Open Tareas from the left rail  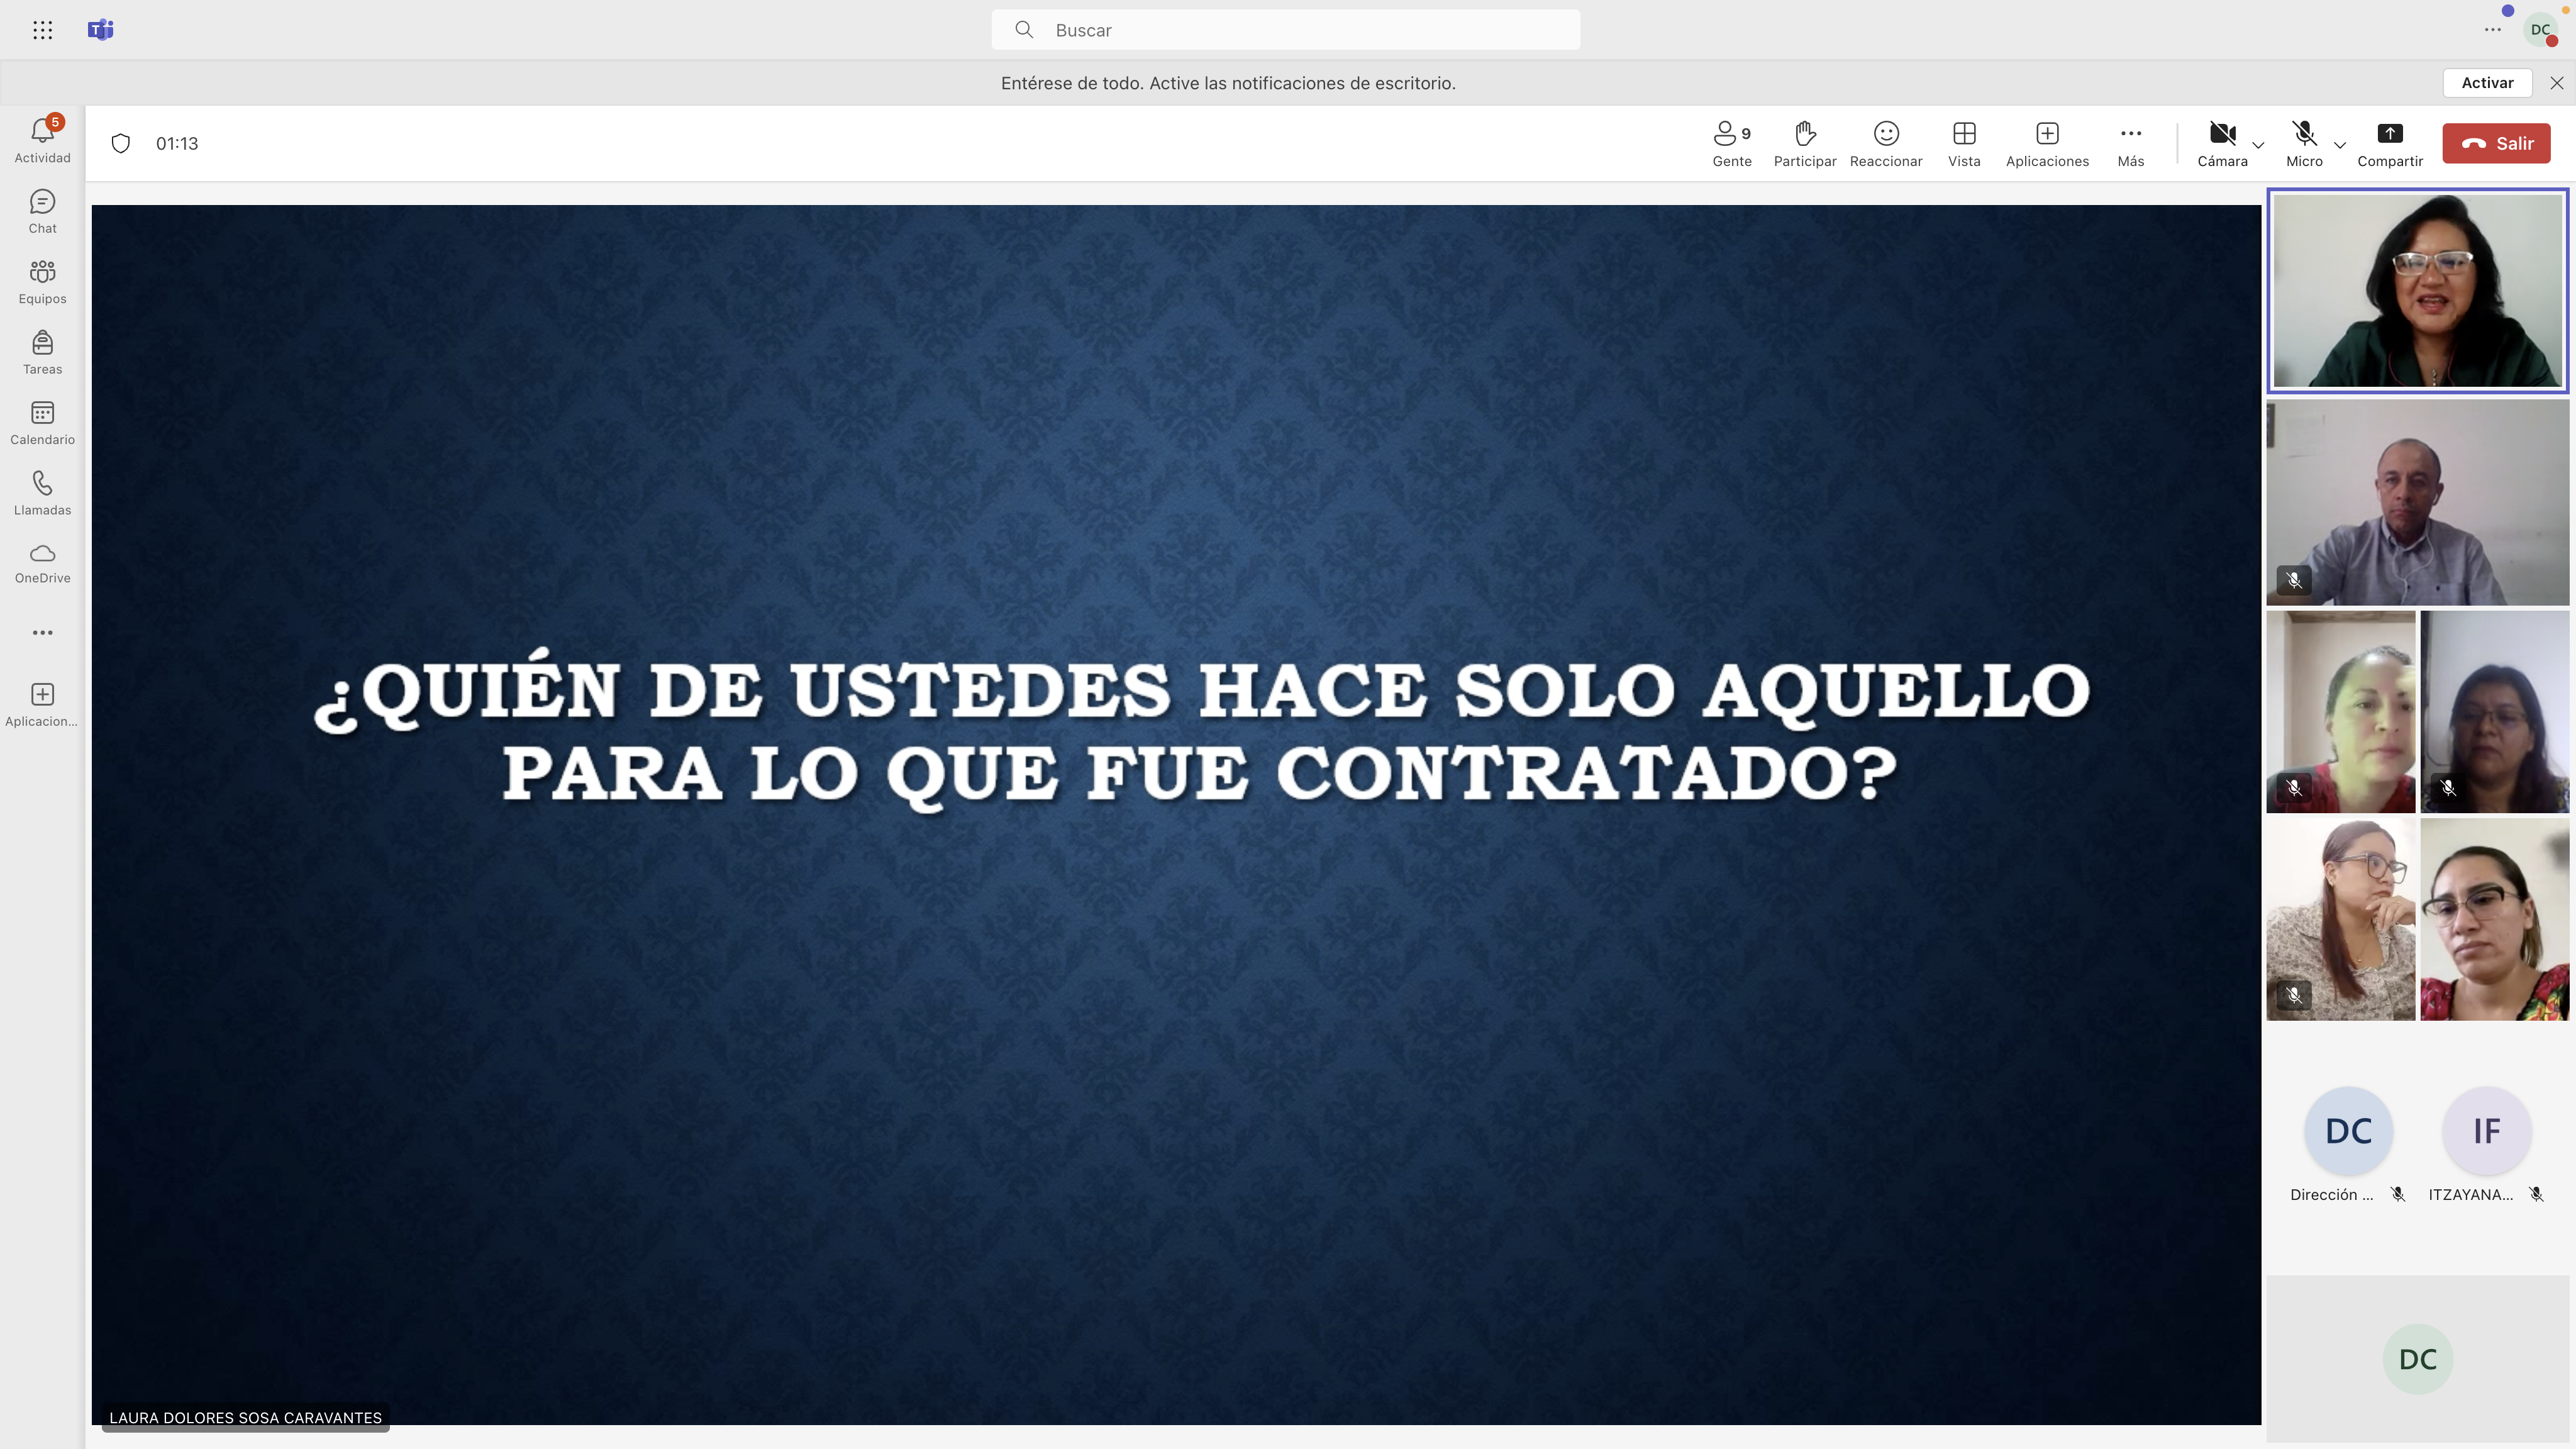click(x=42, y=353)
